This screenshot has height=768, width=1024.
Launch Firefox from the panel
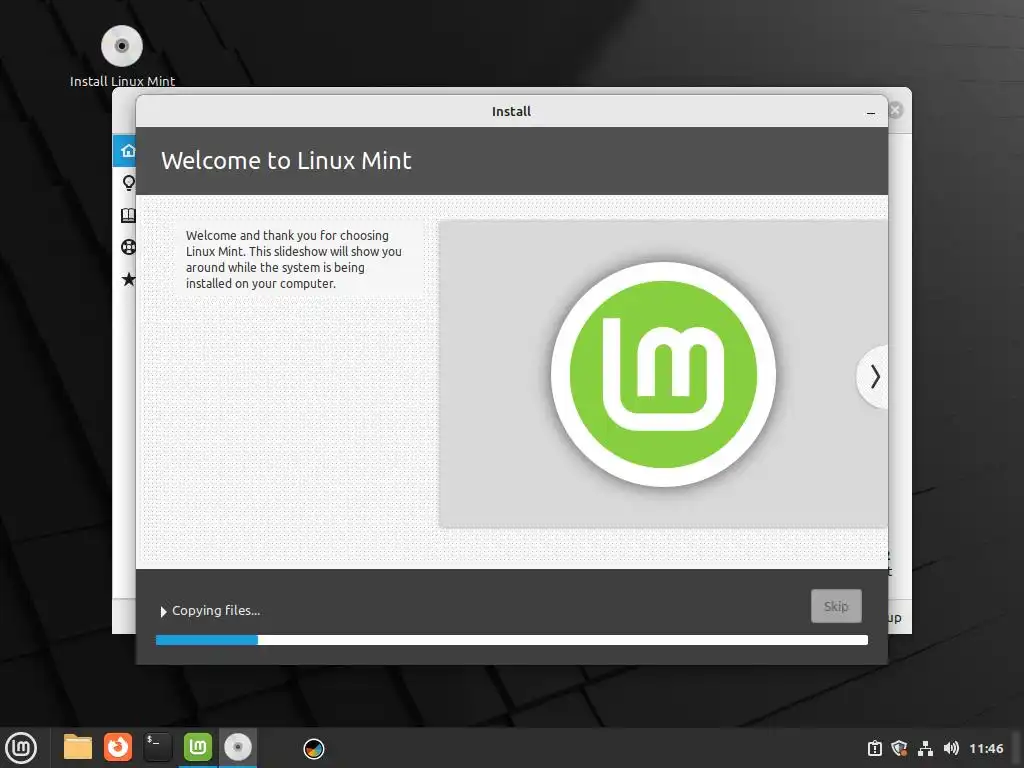(x=118, y=747)
